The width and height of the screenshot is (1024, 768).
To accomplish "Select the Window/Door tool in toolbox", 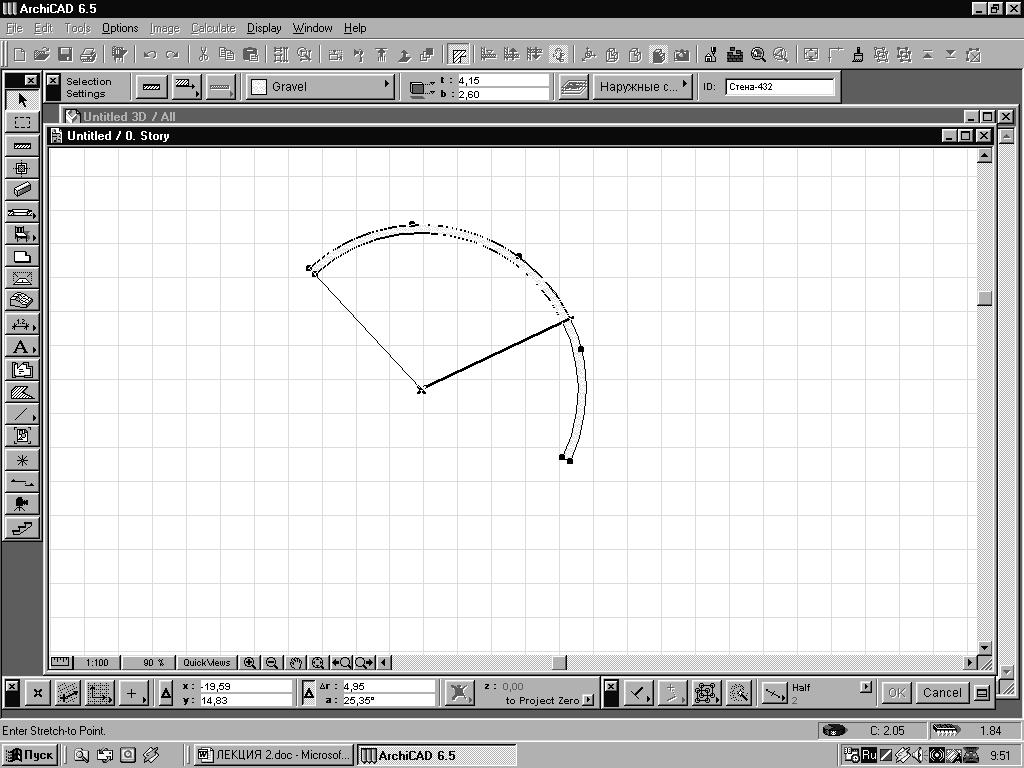I will click(22, 212).
